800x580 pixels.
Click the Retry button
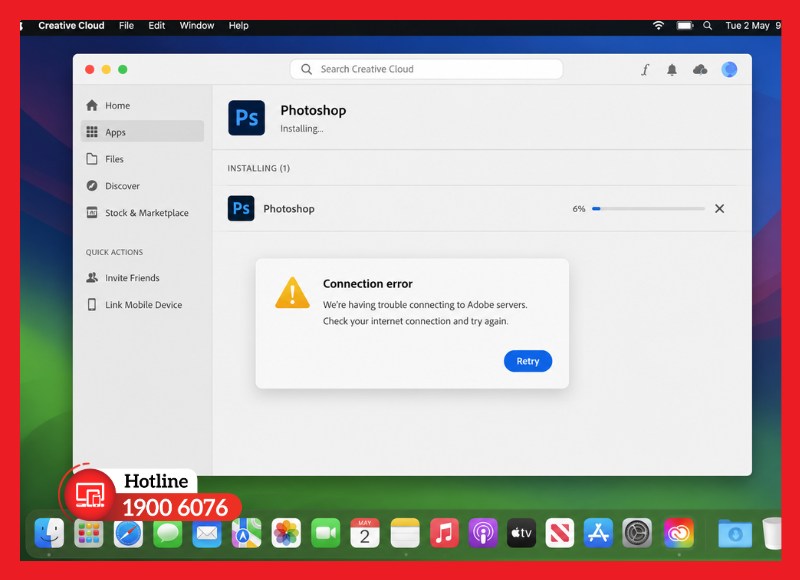pyautogui.click(x=528, y=361)
